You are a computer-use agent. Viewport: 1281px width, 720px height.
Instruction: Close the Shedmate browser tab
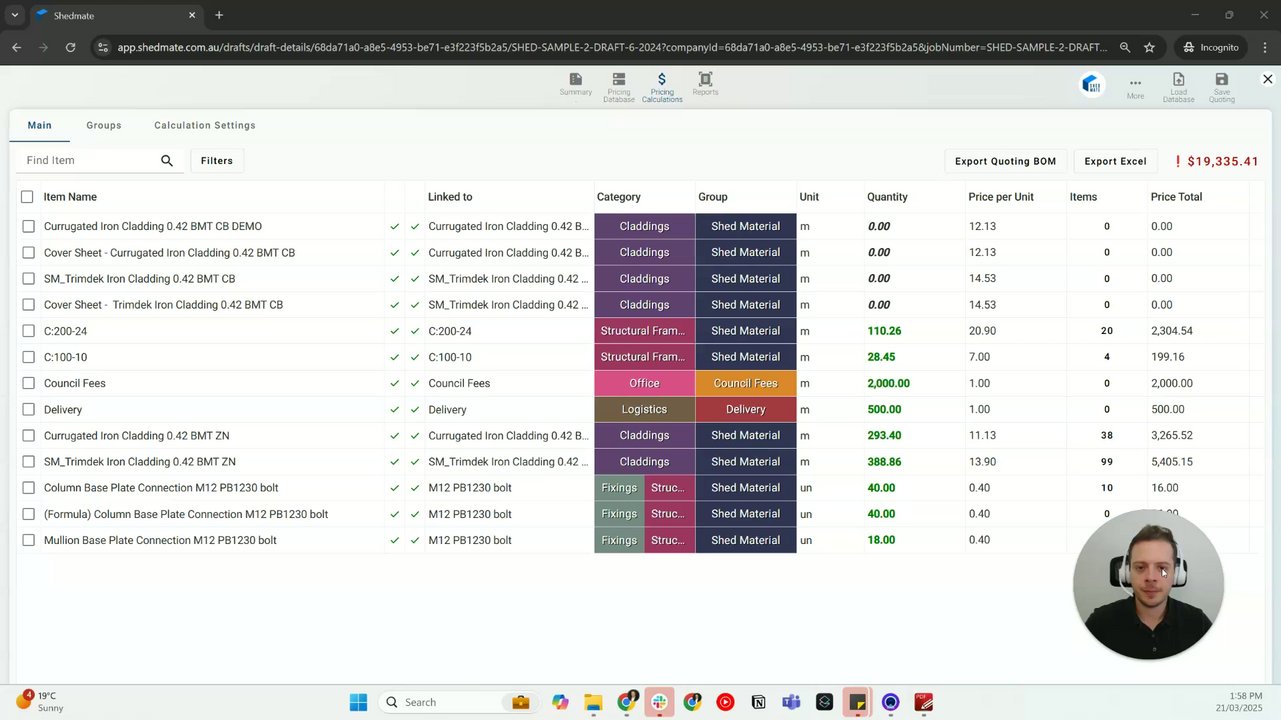tap(192, 15)
